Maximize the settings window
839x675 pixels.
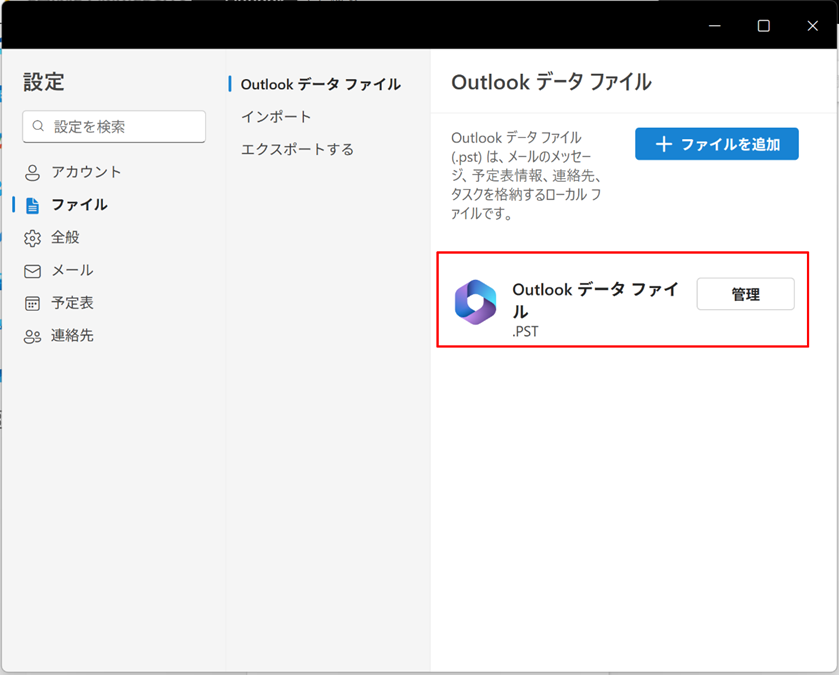pyautogui.click(x=763, y=26)
